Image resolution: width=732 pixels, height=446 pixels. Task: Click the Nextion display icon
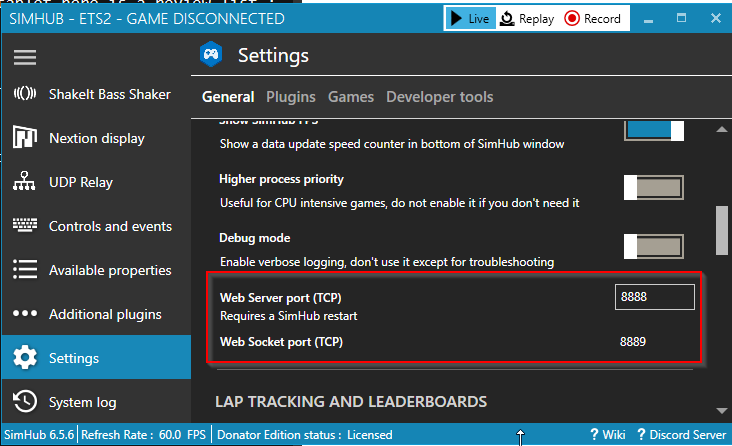tap(25, 137)
